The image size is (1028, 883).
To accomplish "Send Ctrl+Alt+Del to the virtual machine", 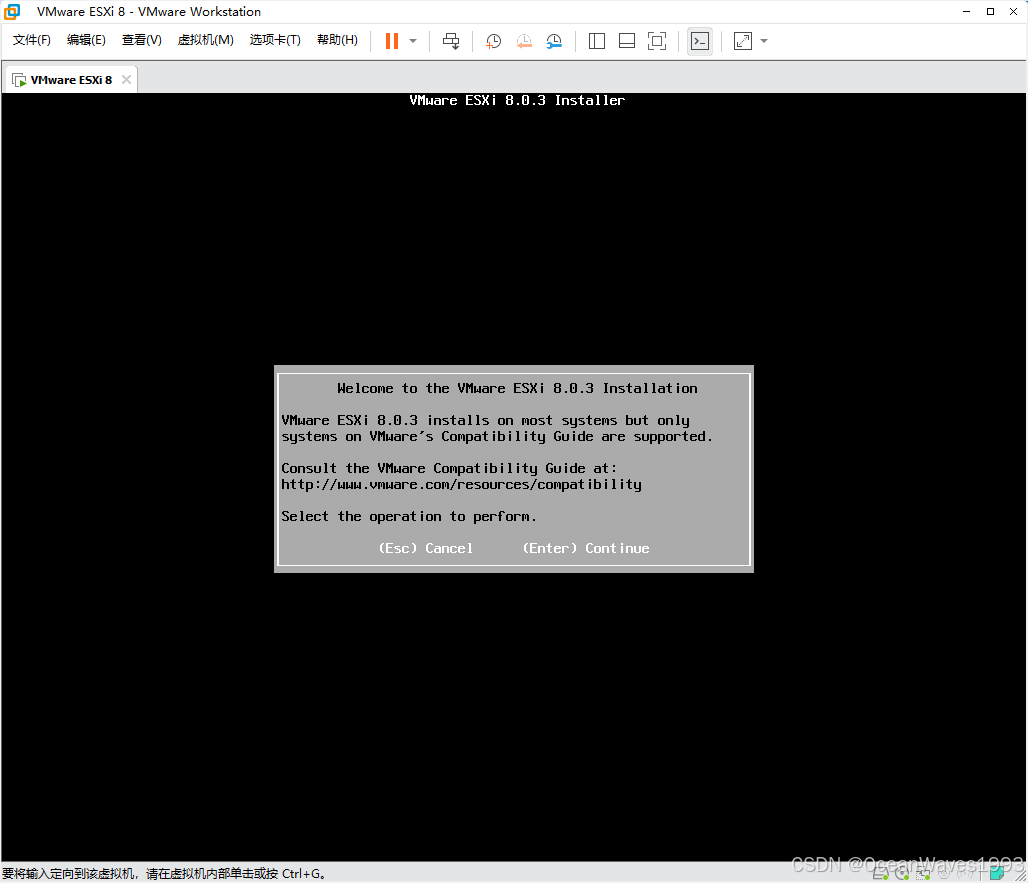I will coord(451,41).
